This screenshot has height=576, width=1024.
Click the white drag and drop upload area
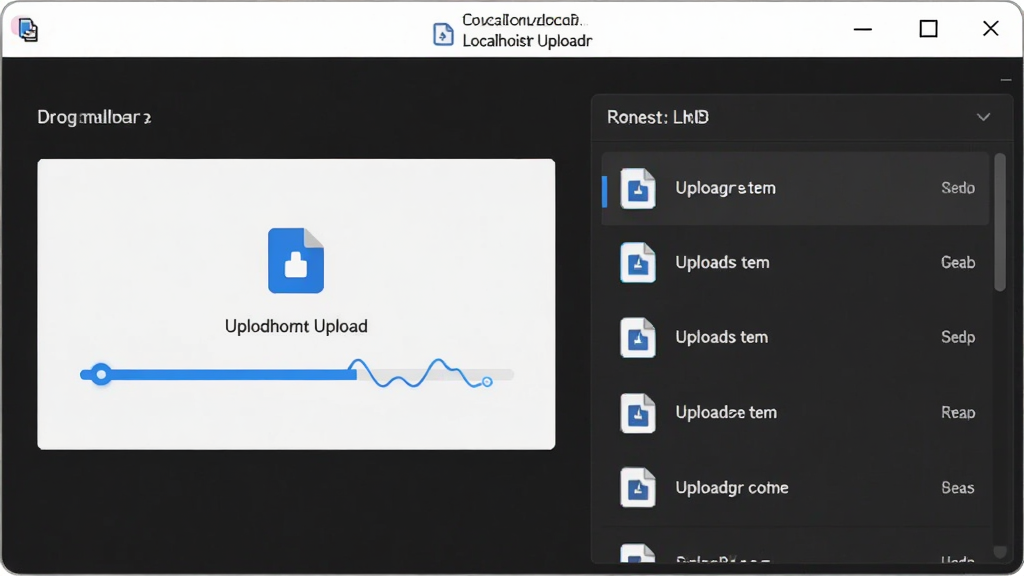[296, 304]
